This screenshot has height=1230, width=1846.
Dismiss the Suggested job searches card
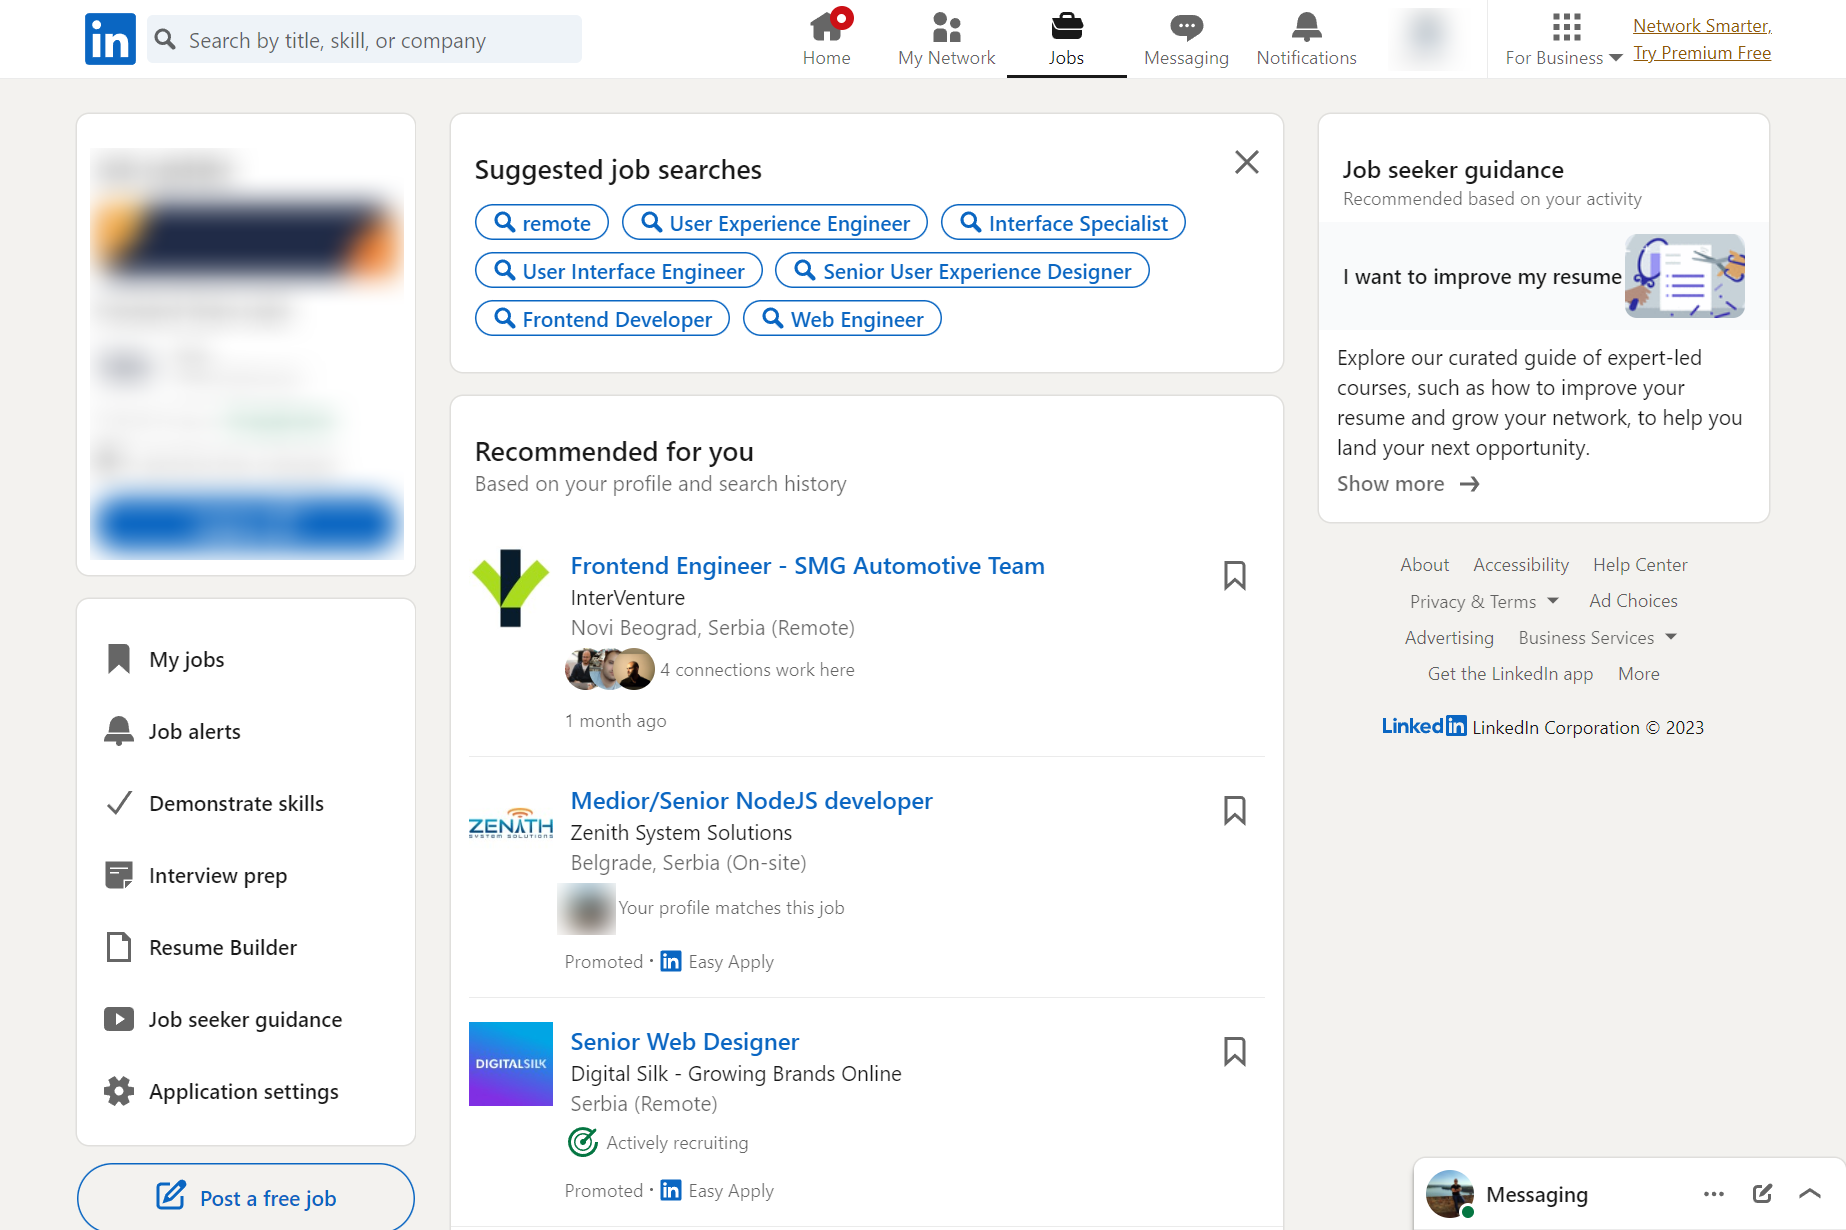click(x=1246, y=162)
